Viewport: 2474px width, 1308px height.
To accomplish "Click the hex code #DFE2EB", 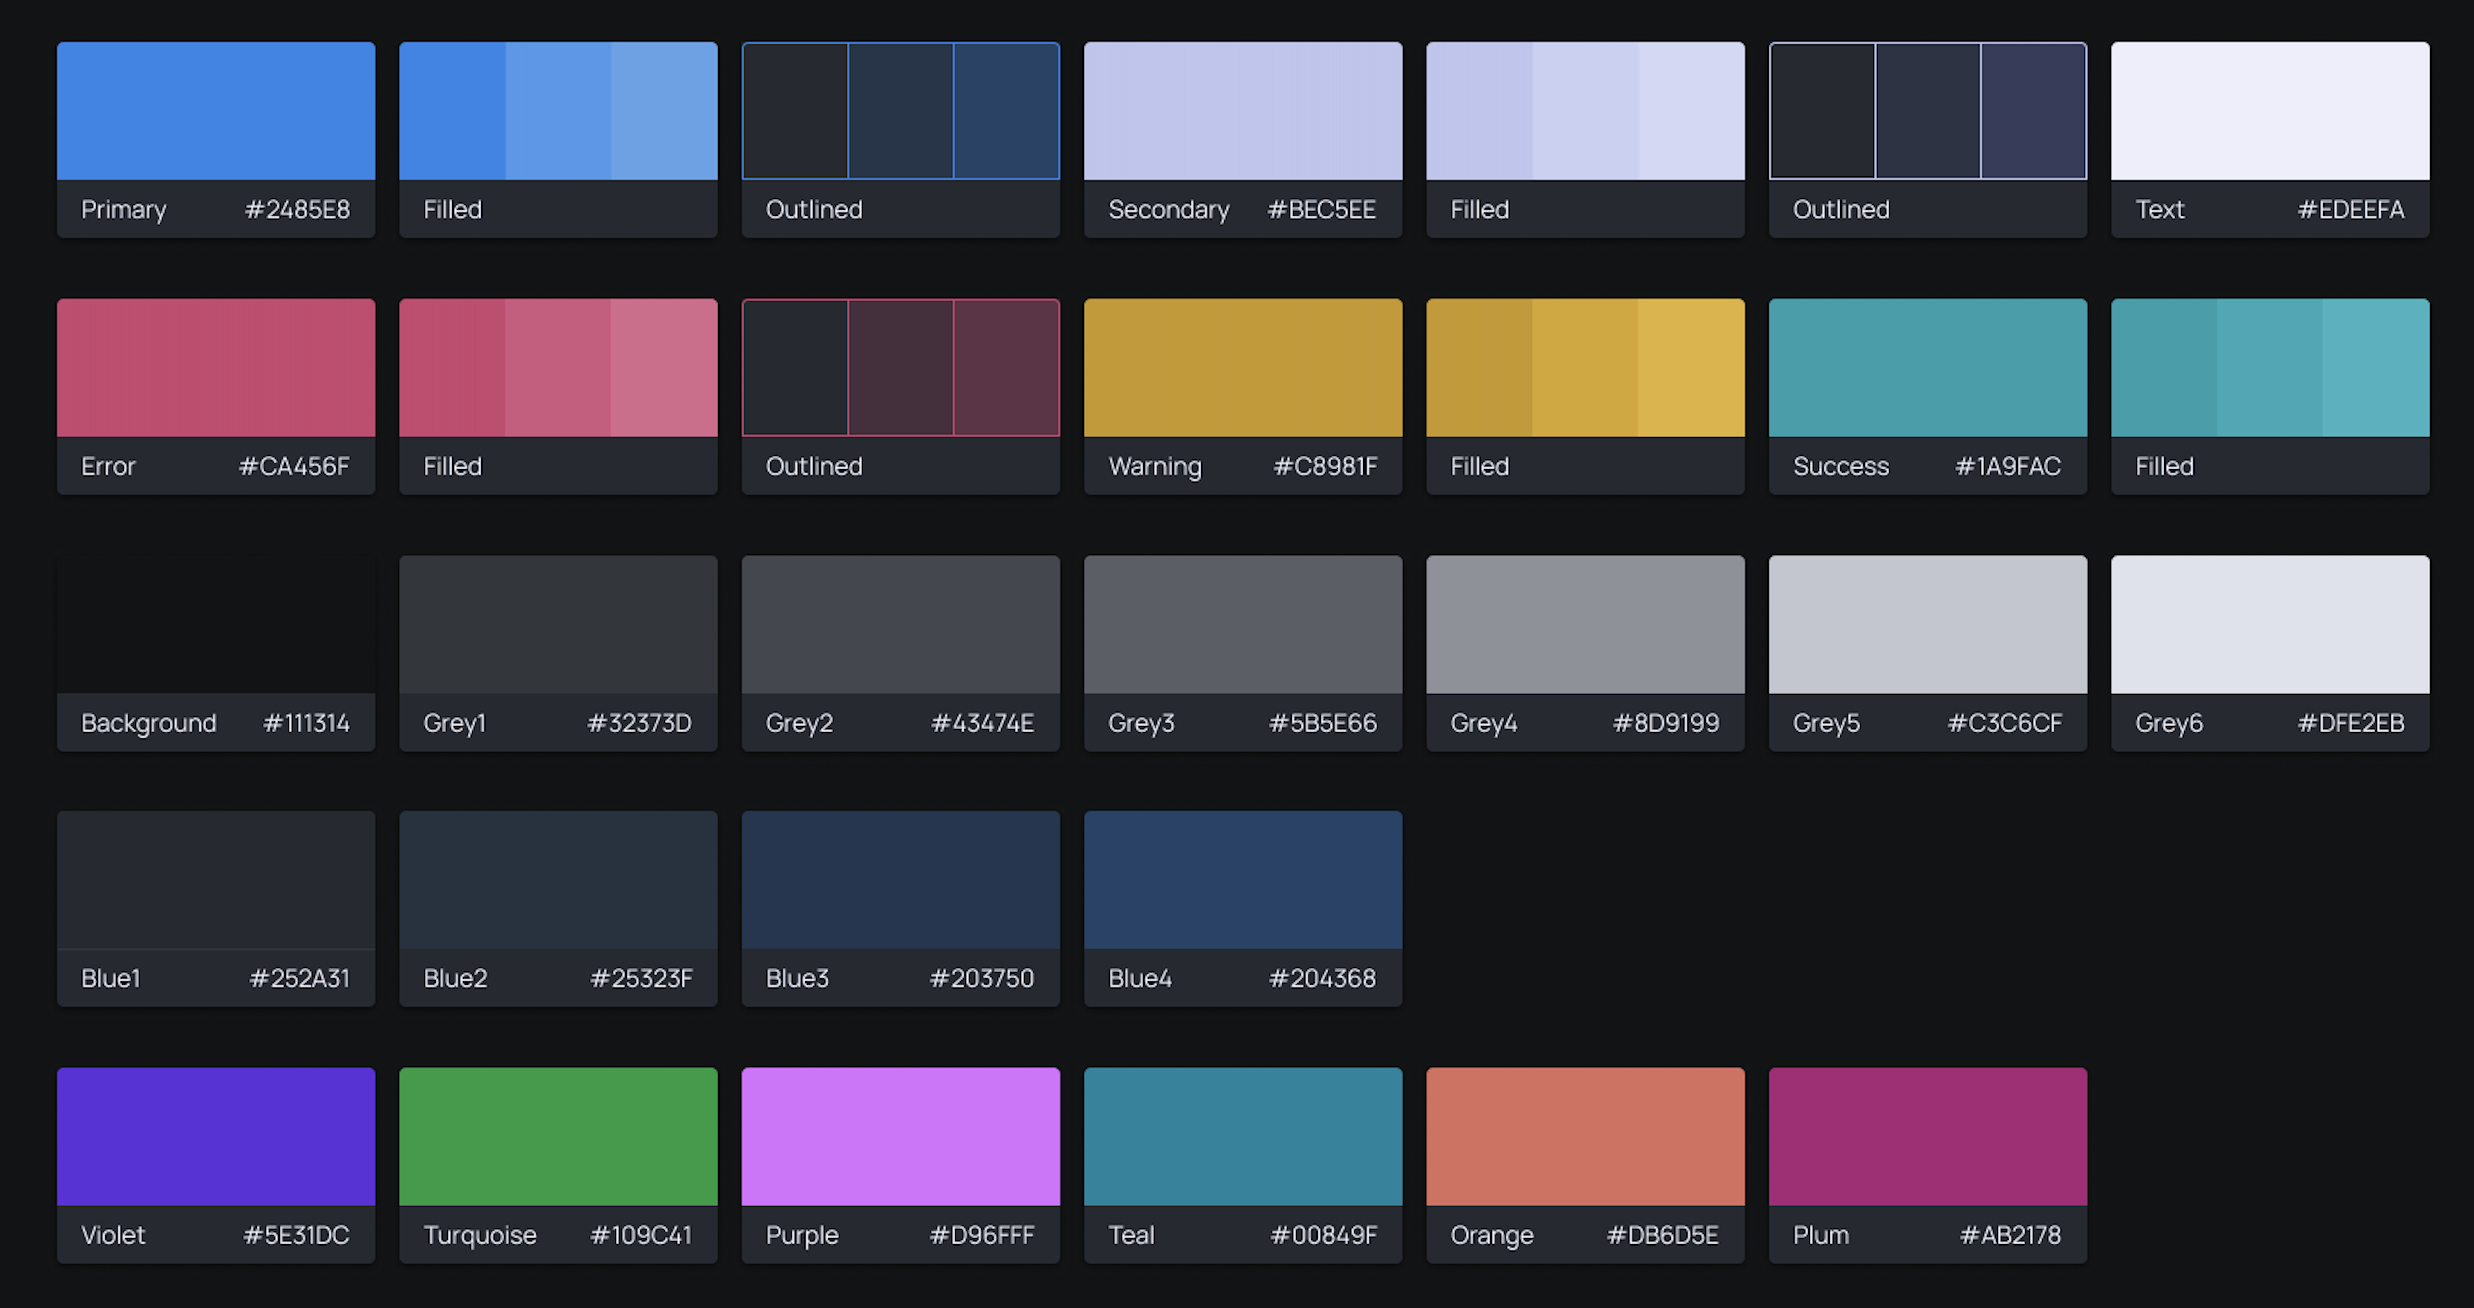I will tap(2351, 723).
